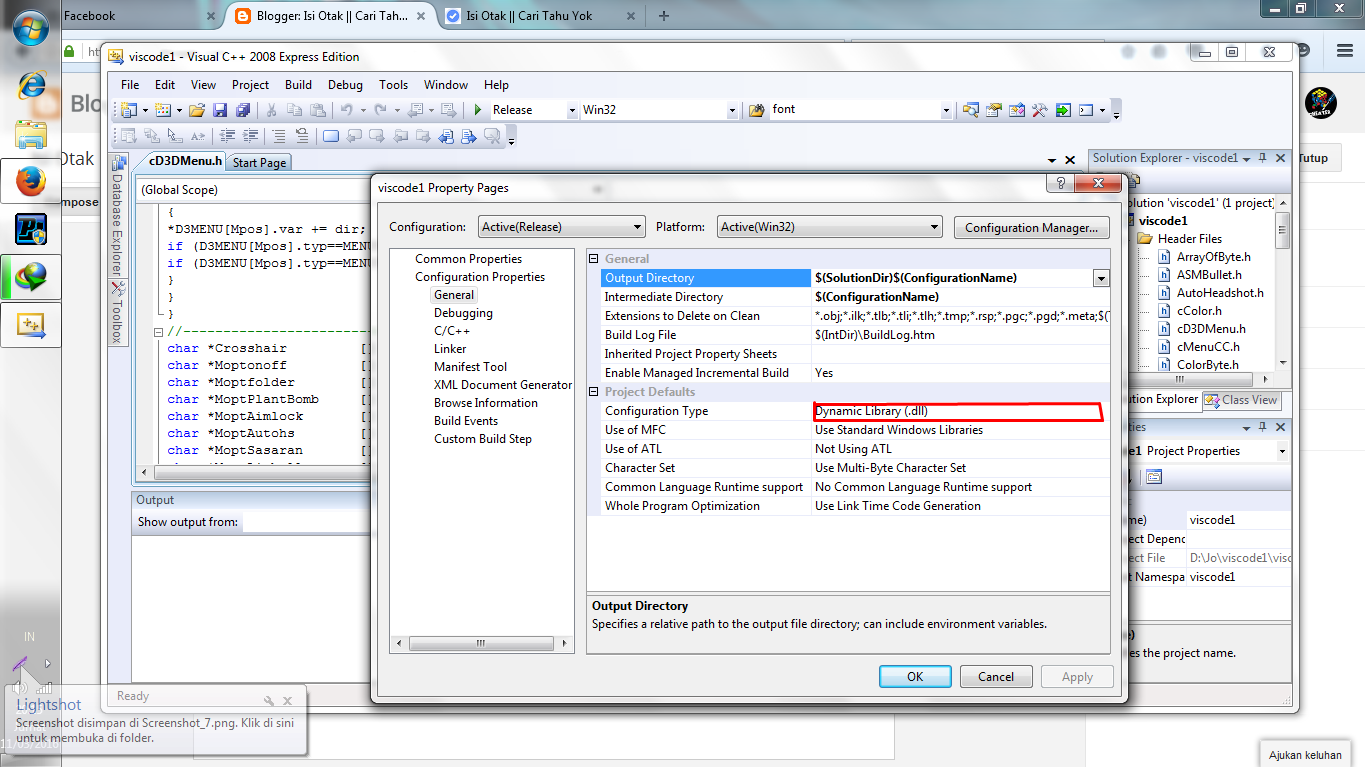Open the Toolbox via the hammer-wrench icon

[1040, 110]
